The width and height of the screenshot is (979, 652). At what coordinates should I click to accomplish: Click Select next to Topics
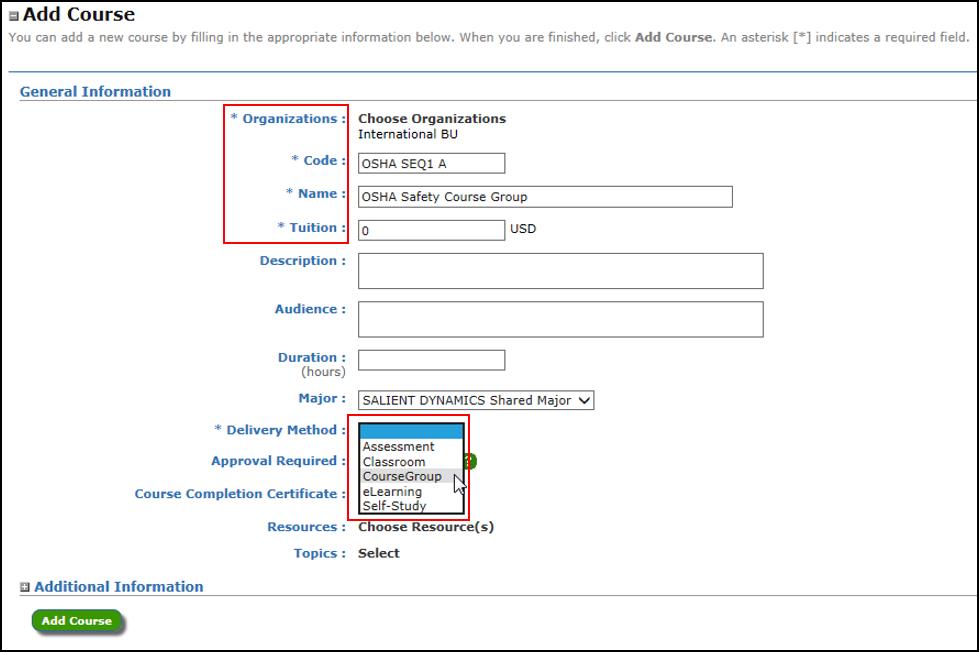tap(379, 553)
